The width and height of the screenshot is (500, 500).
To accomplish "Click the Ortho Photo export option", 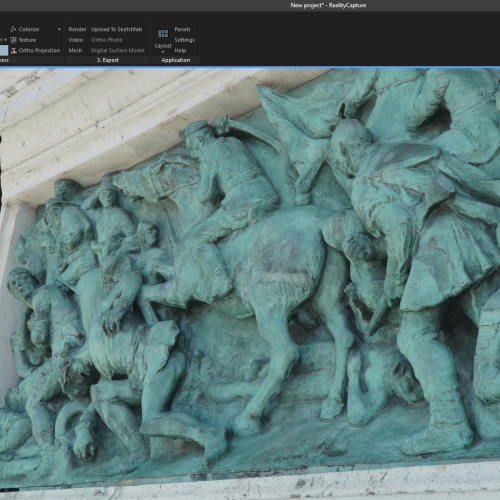I will 107,40.
